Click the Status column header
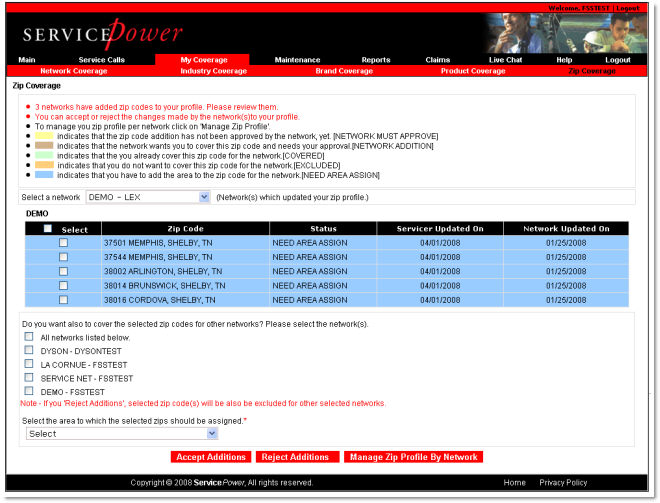 pos(323,229)
